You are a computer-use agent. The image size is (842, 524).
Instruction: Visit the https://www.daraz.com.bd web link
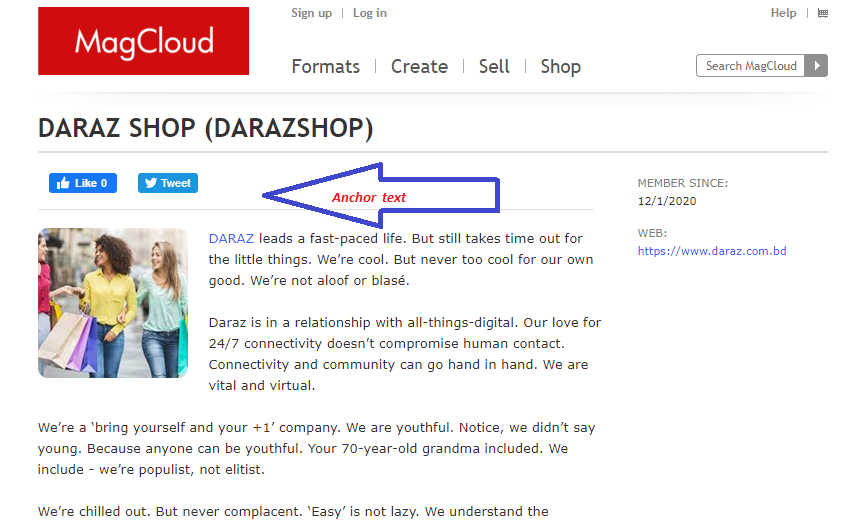tap(712, 251)
